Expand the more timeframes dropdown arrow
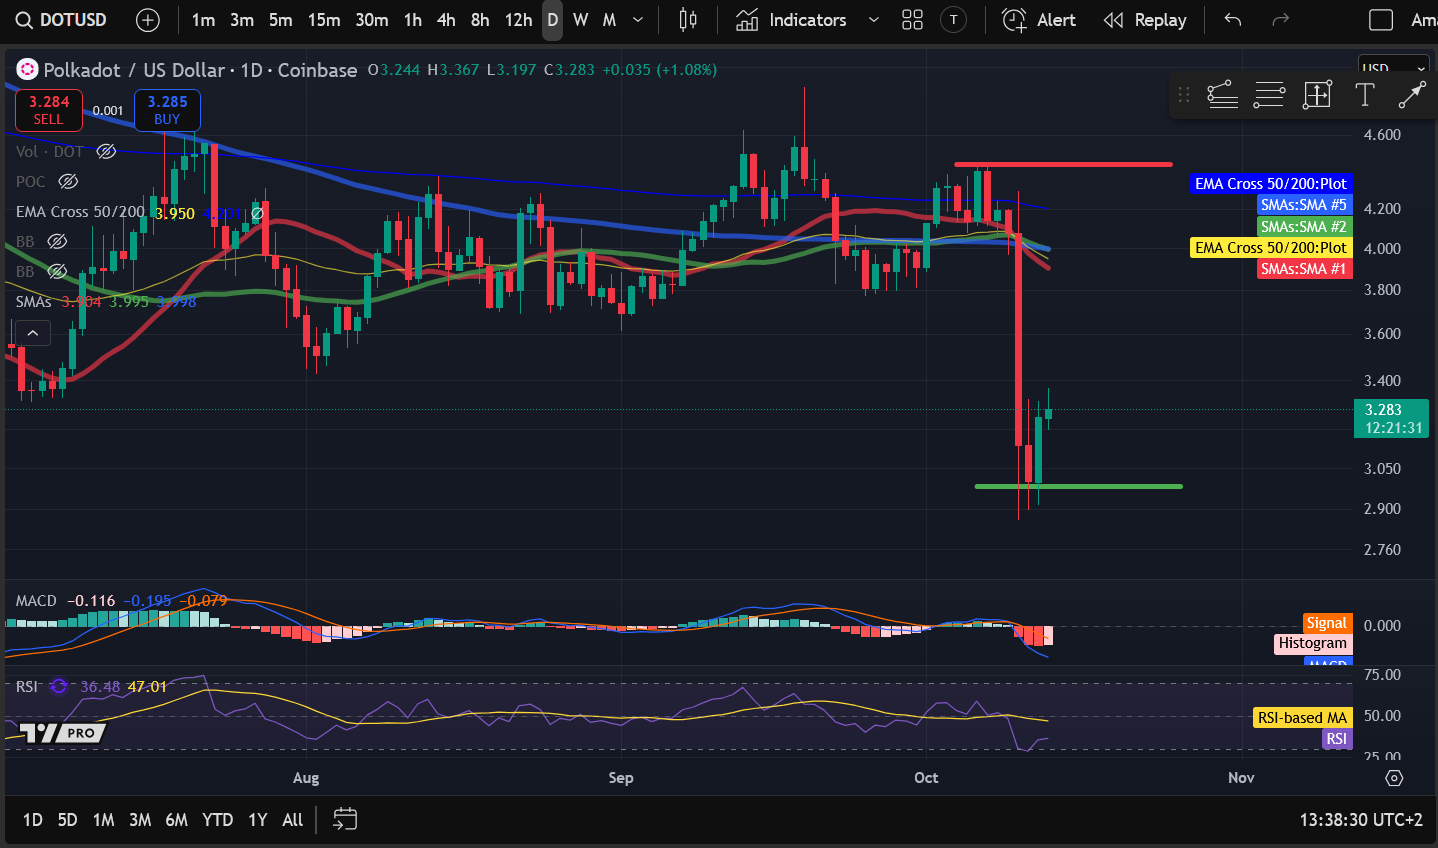Screen dimensions: 1438x848 coord(638,20)
